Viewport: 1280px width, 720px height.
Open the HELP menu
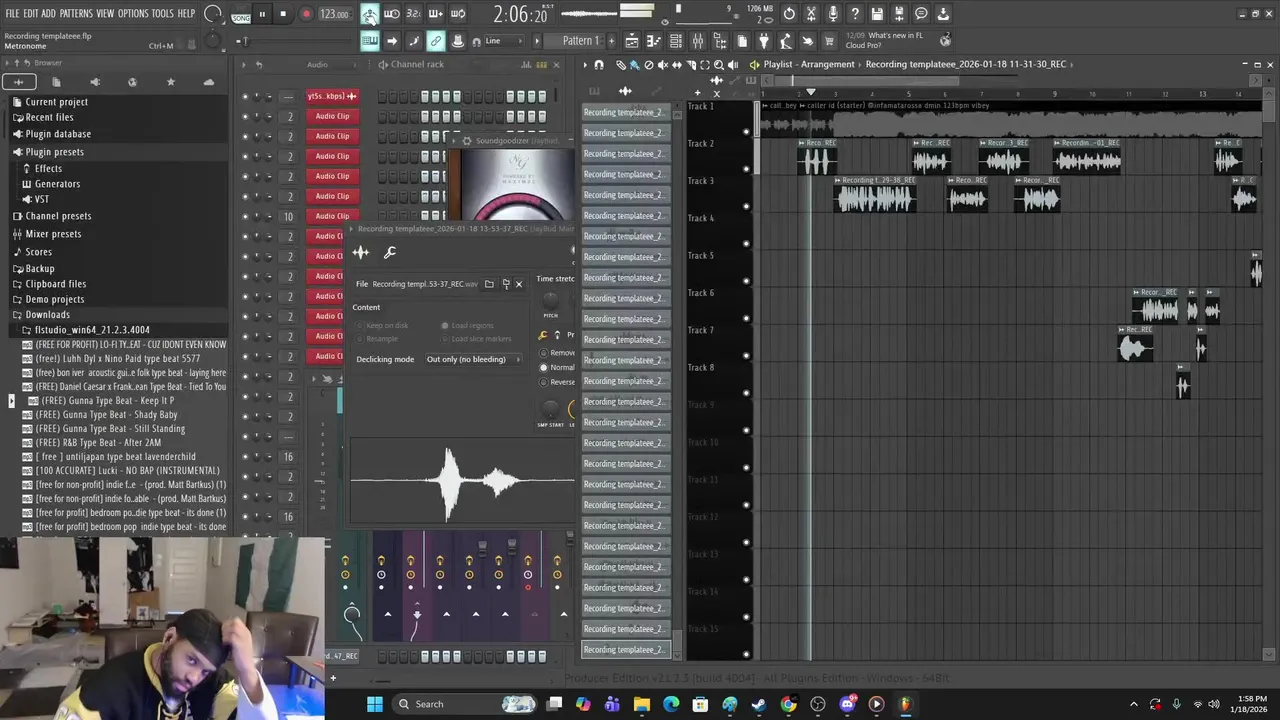tap(186, 13)
